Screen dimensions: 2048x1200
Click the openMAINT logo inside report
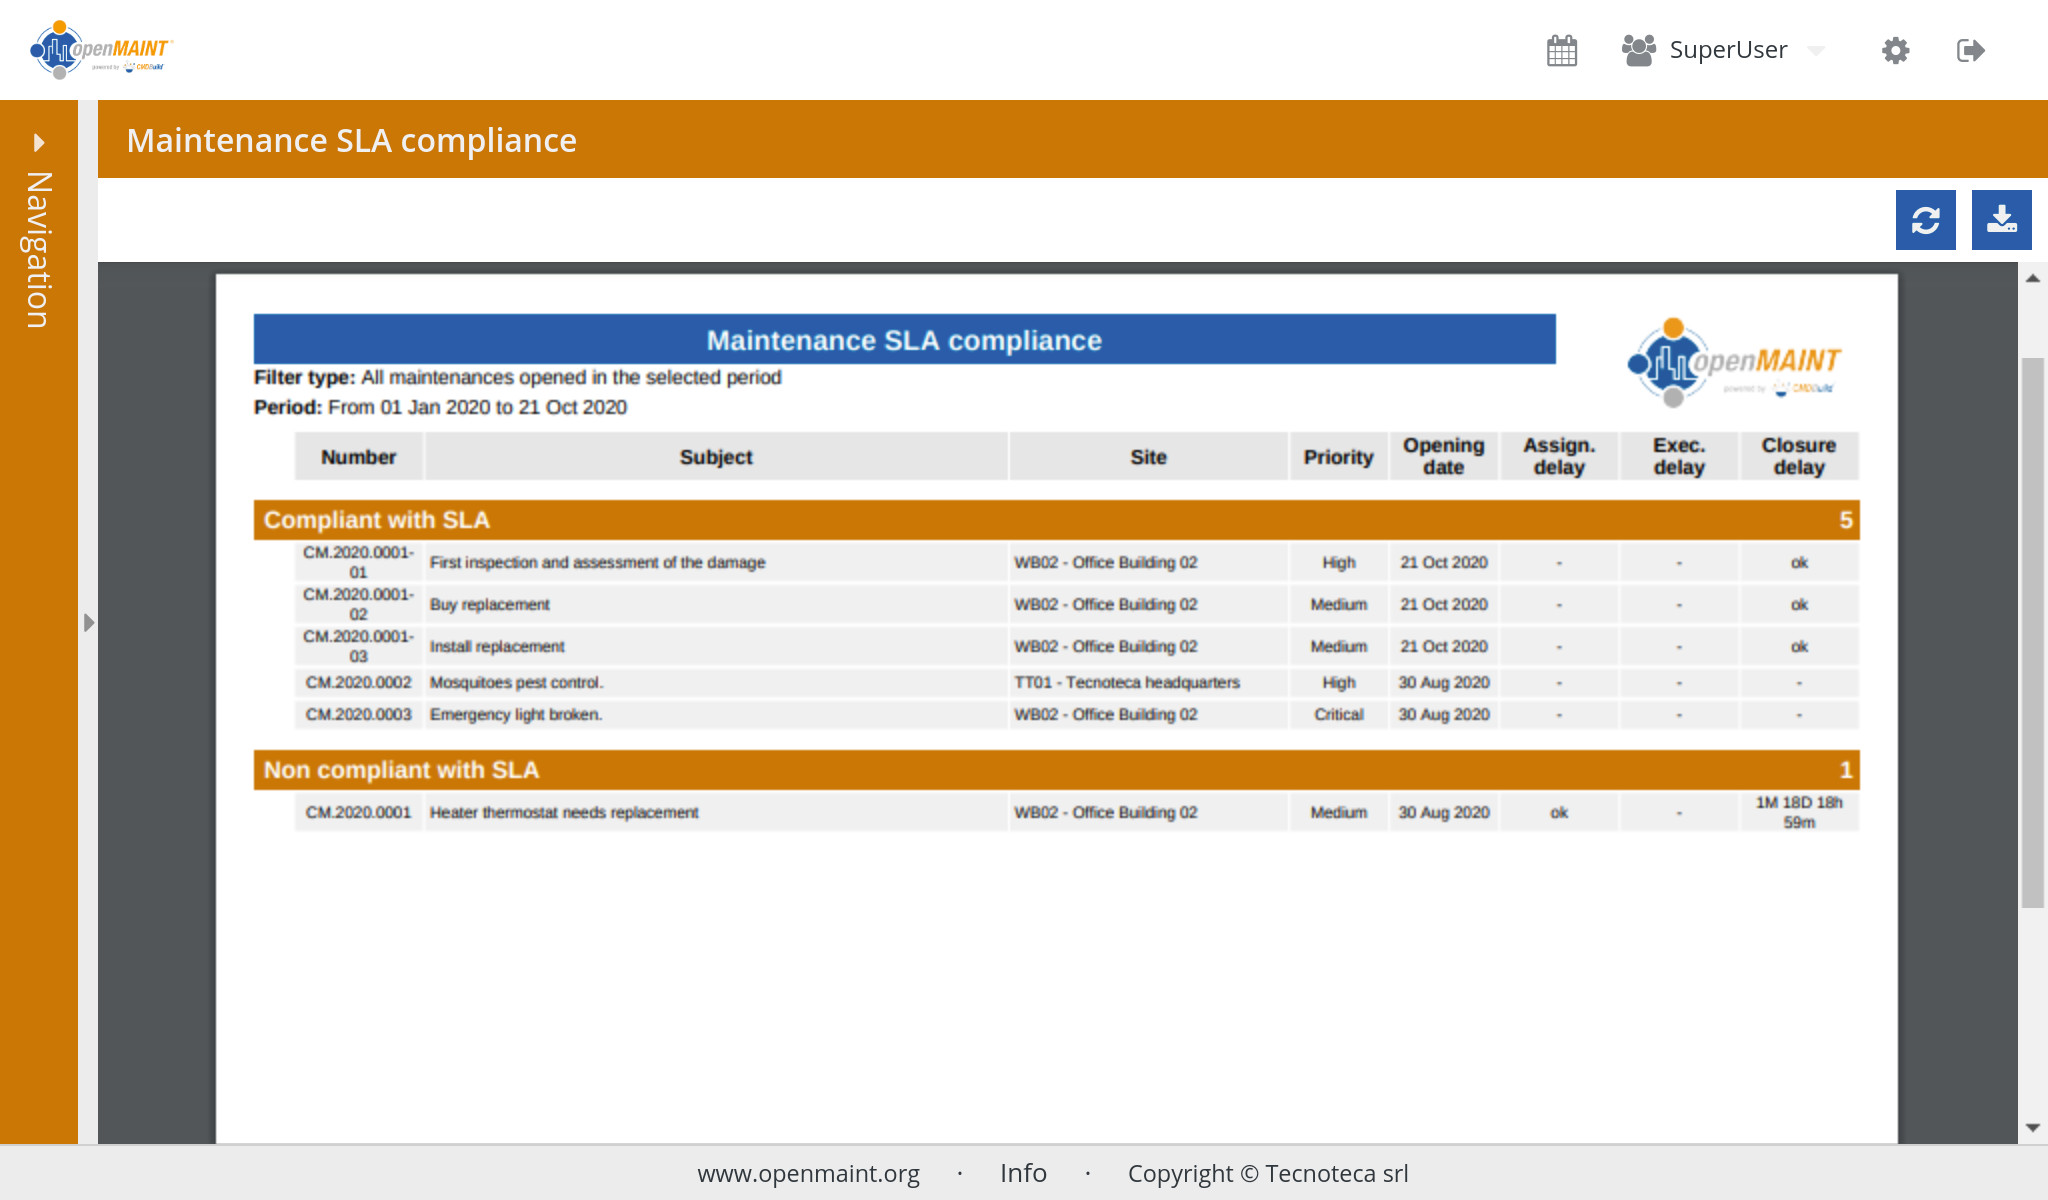(x=1734, y=364)
